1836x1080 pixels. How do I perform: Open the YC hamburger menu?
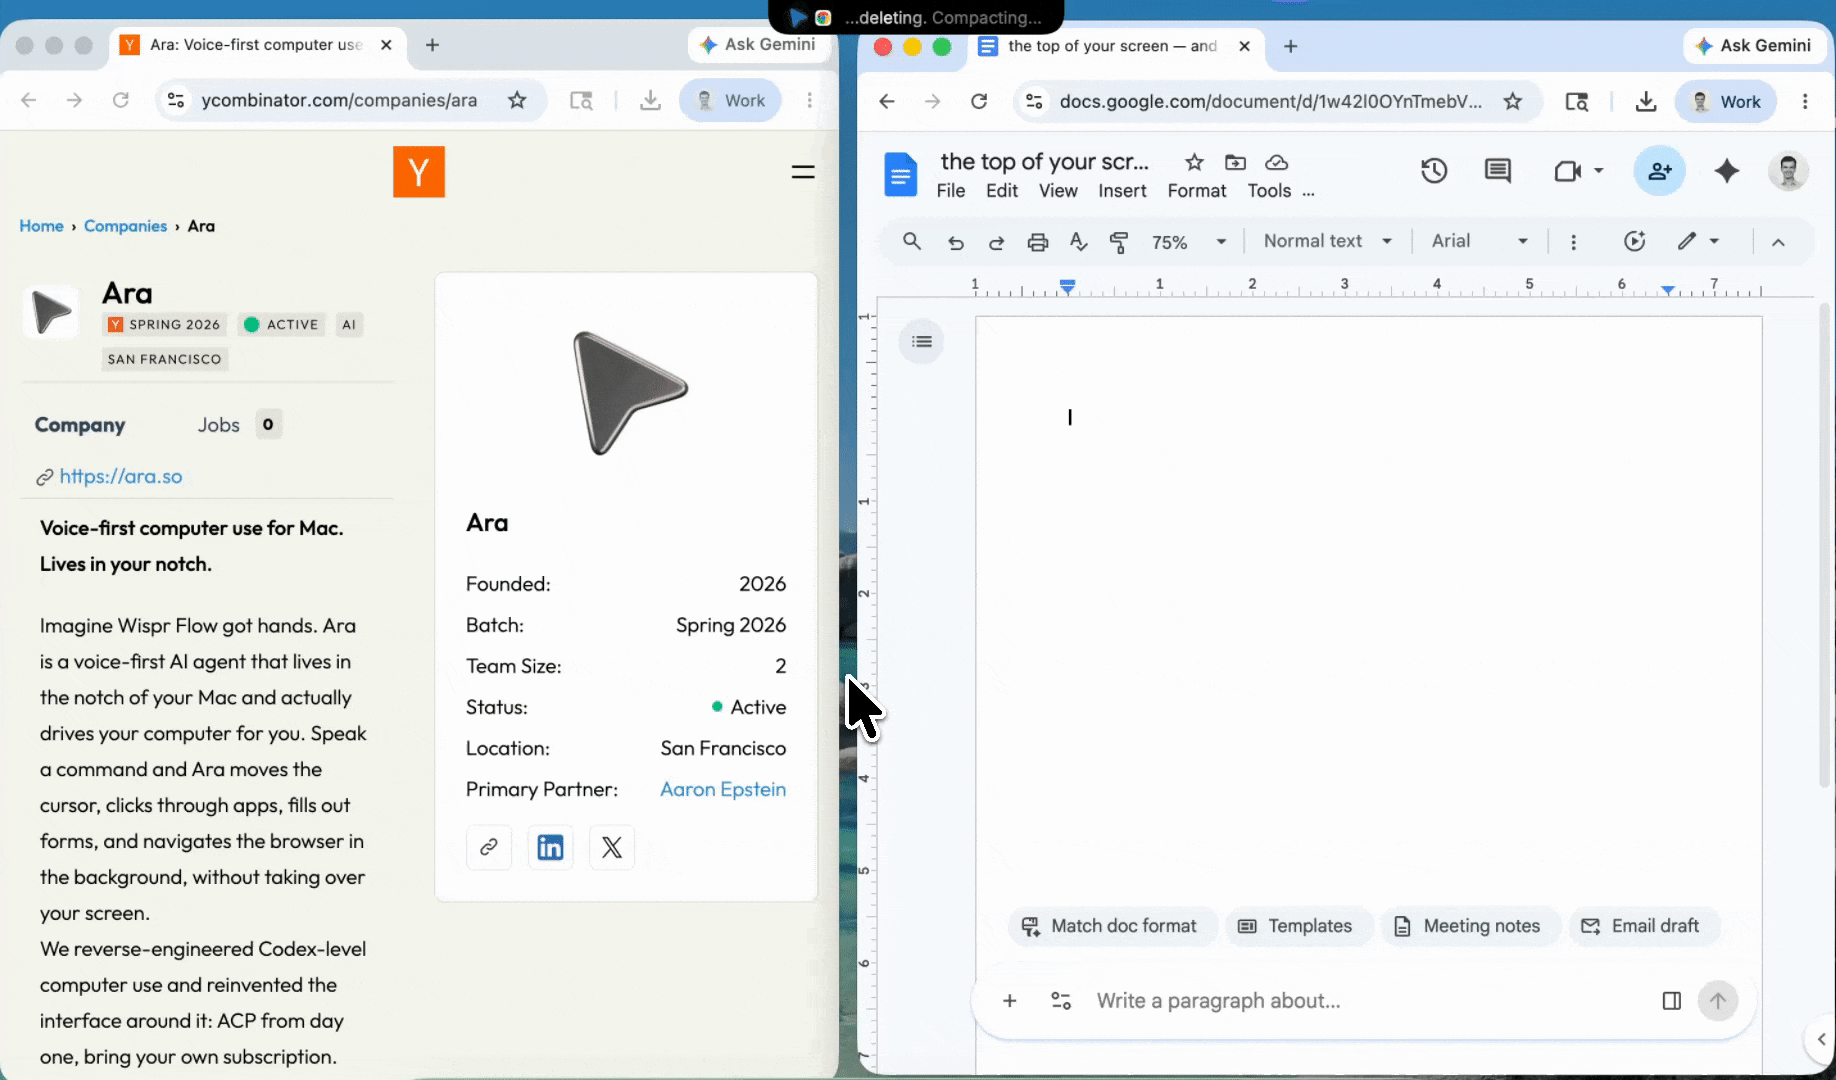click(803, 172)
